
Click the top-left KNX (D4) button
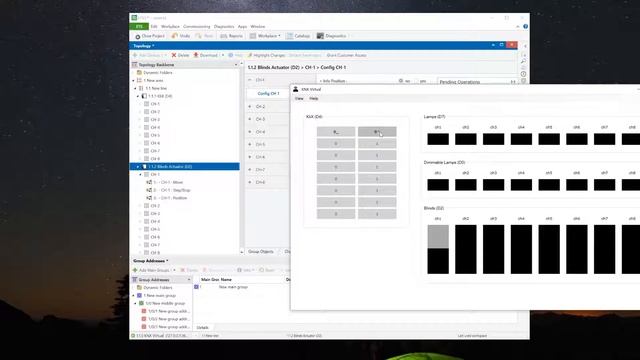point(336,131)
